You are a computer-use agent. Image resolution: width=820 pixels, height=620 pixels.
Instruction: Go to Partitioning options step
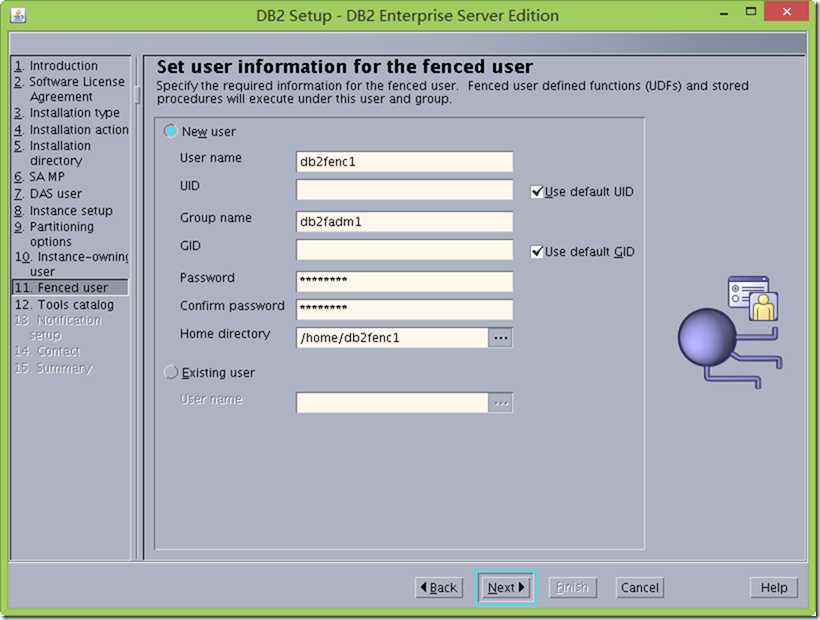pos(54,234)
